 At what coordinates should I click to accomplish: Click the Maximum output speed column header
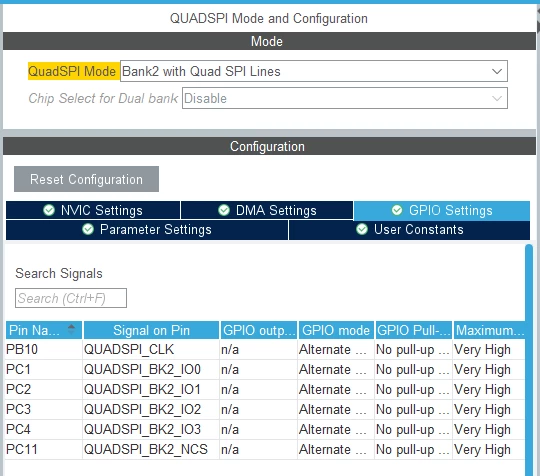489,330
